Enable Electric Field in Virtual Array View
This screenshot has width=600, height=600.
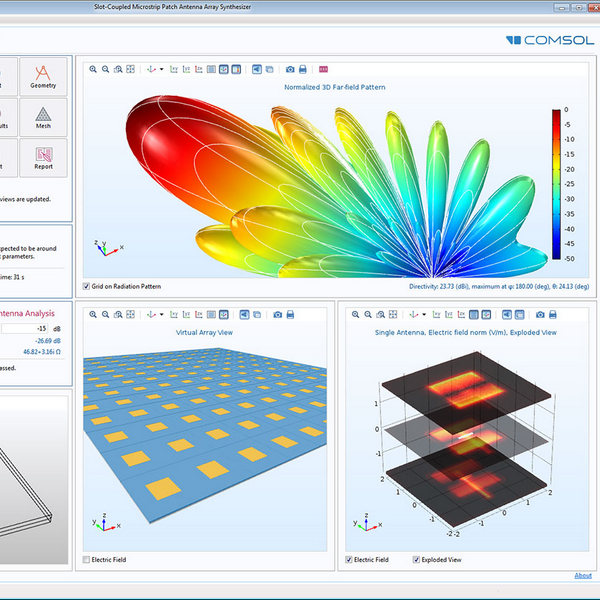(x=87, y=559)
